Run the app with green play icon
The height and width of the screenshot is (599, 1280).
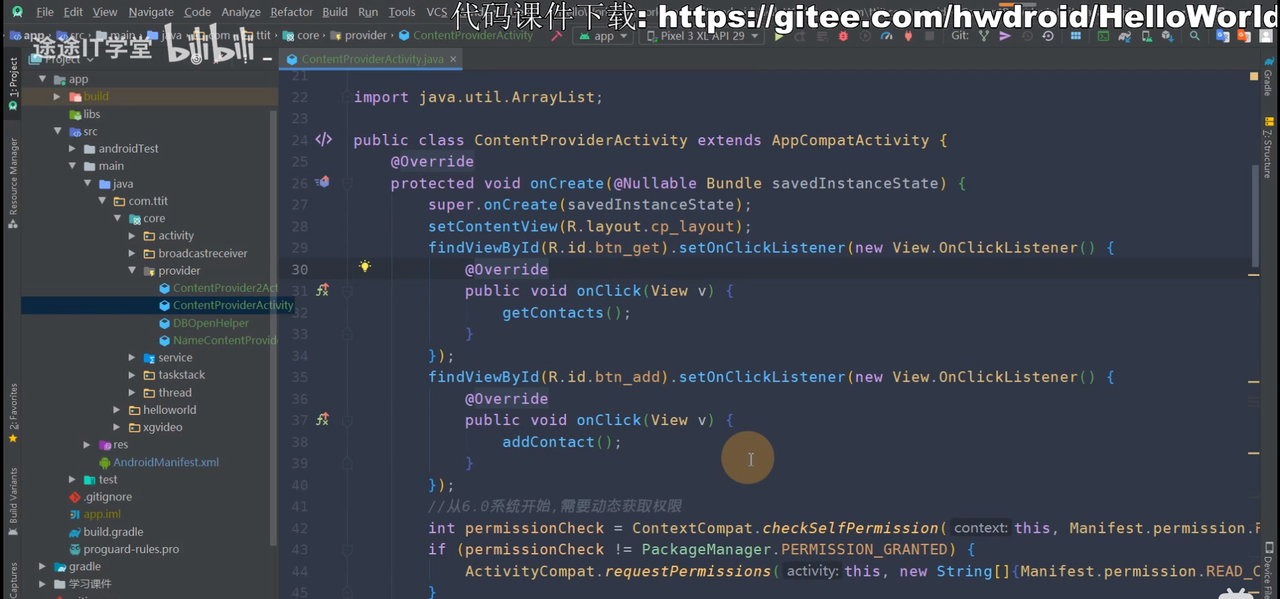point(779,36)
